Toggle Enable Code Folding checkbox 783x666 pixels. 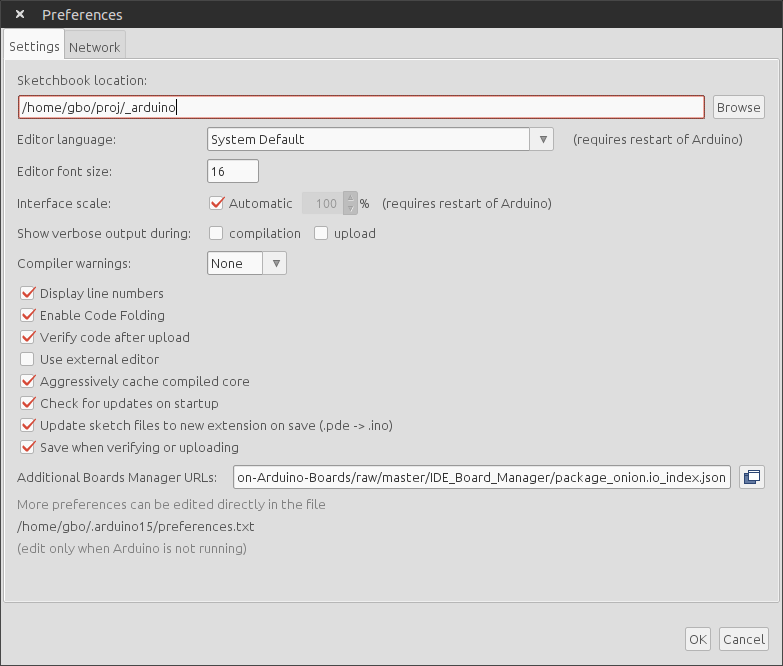(x=27, y=315)
